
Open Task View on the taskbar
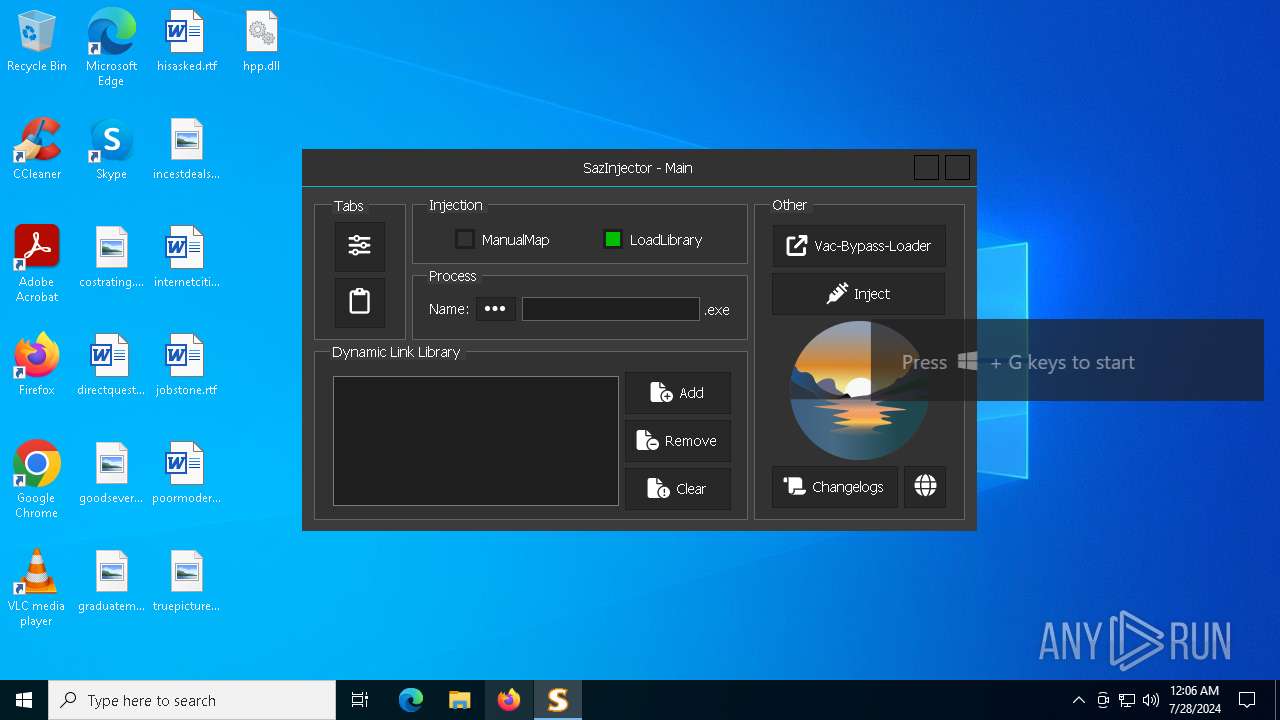pos(360,700)
